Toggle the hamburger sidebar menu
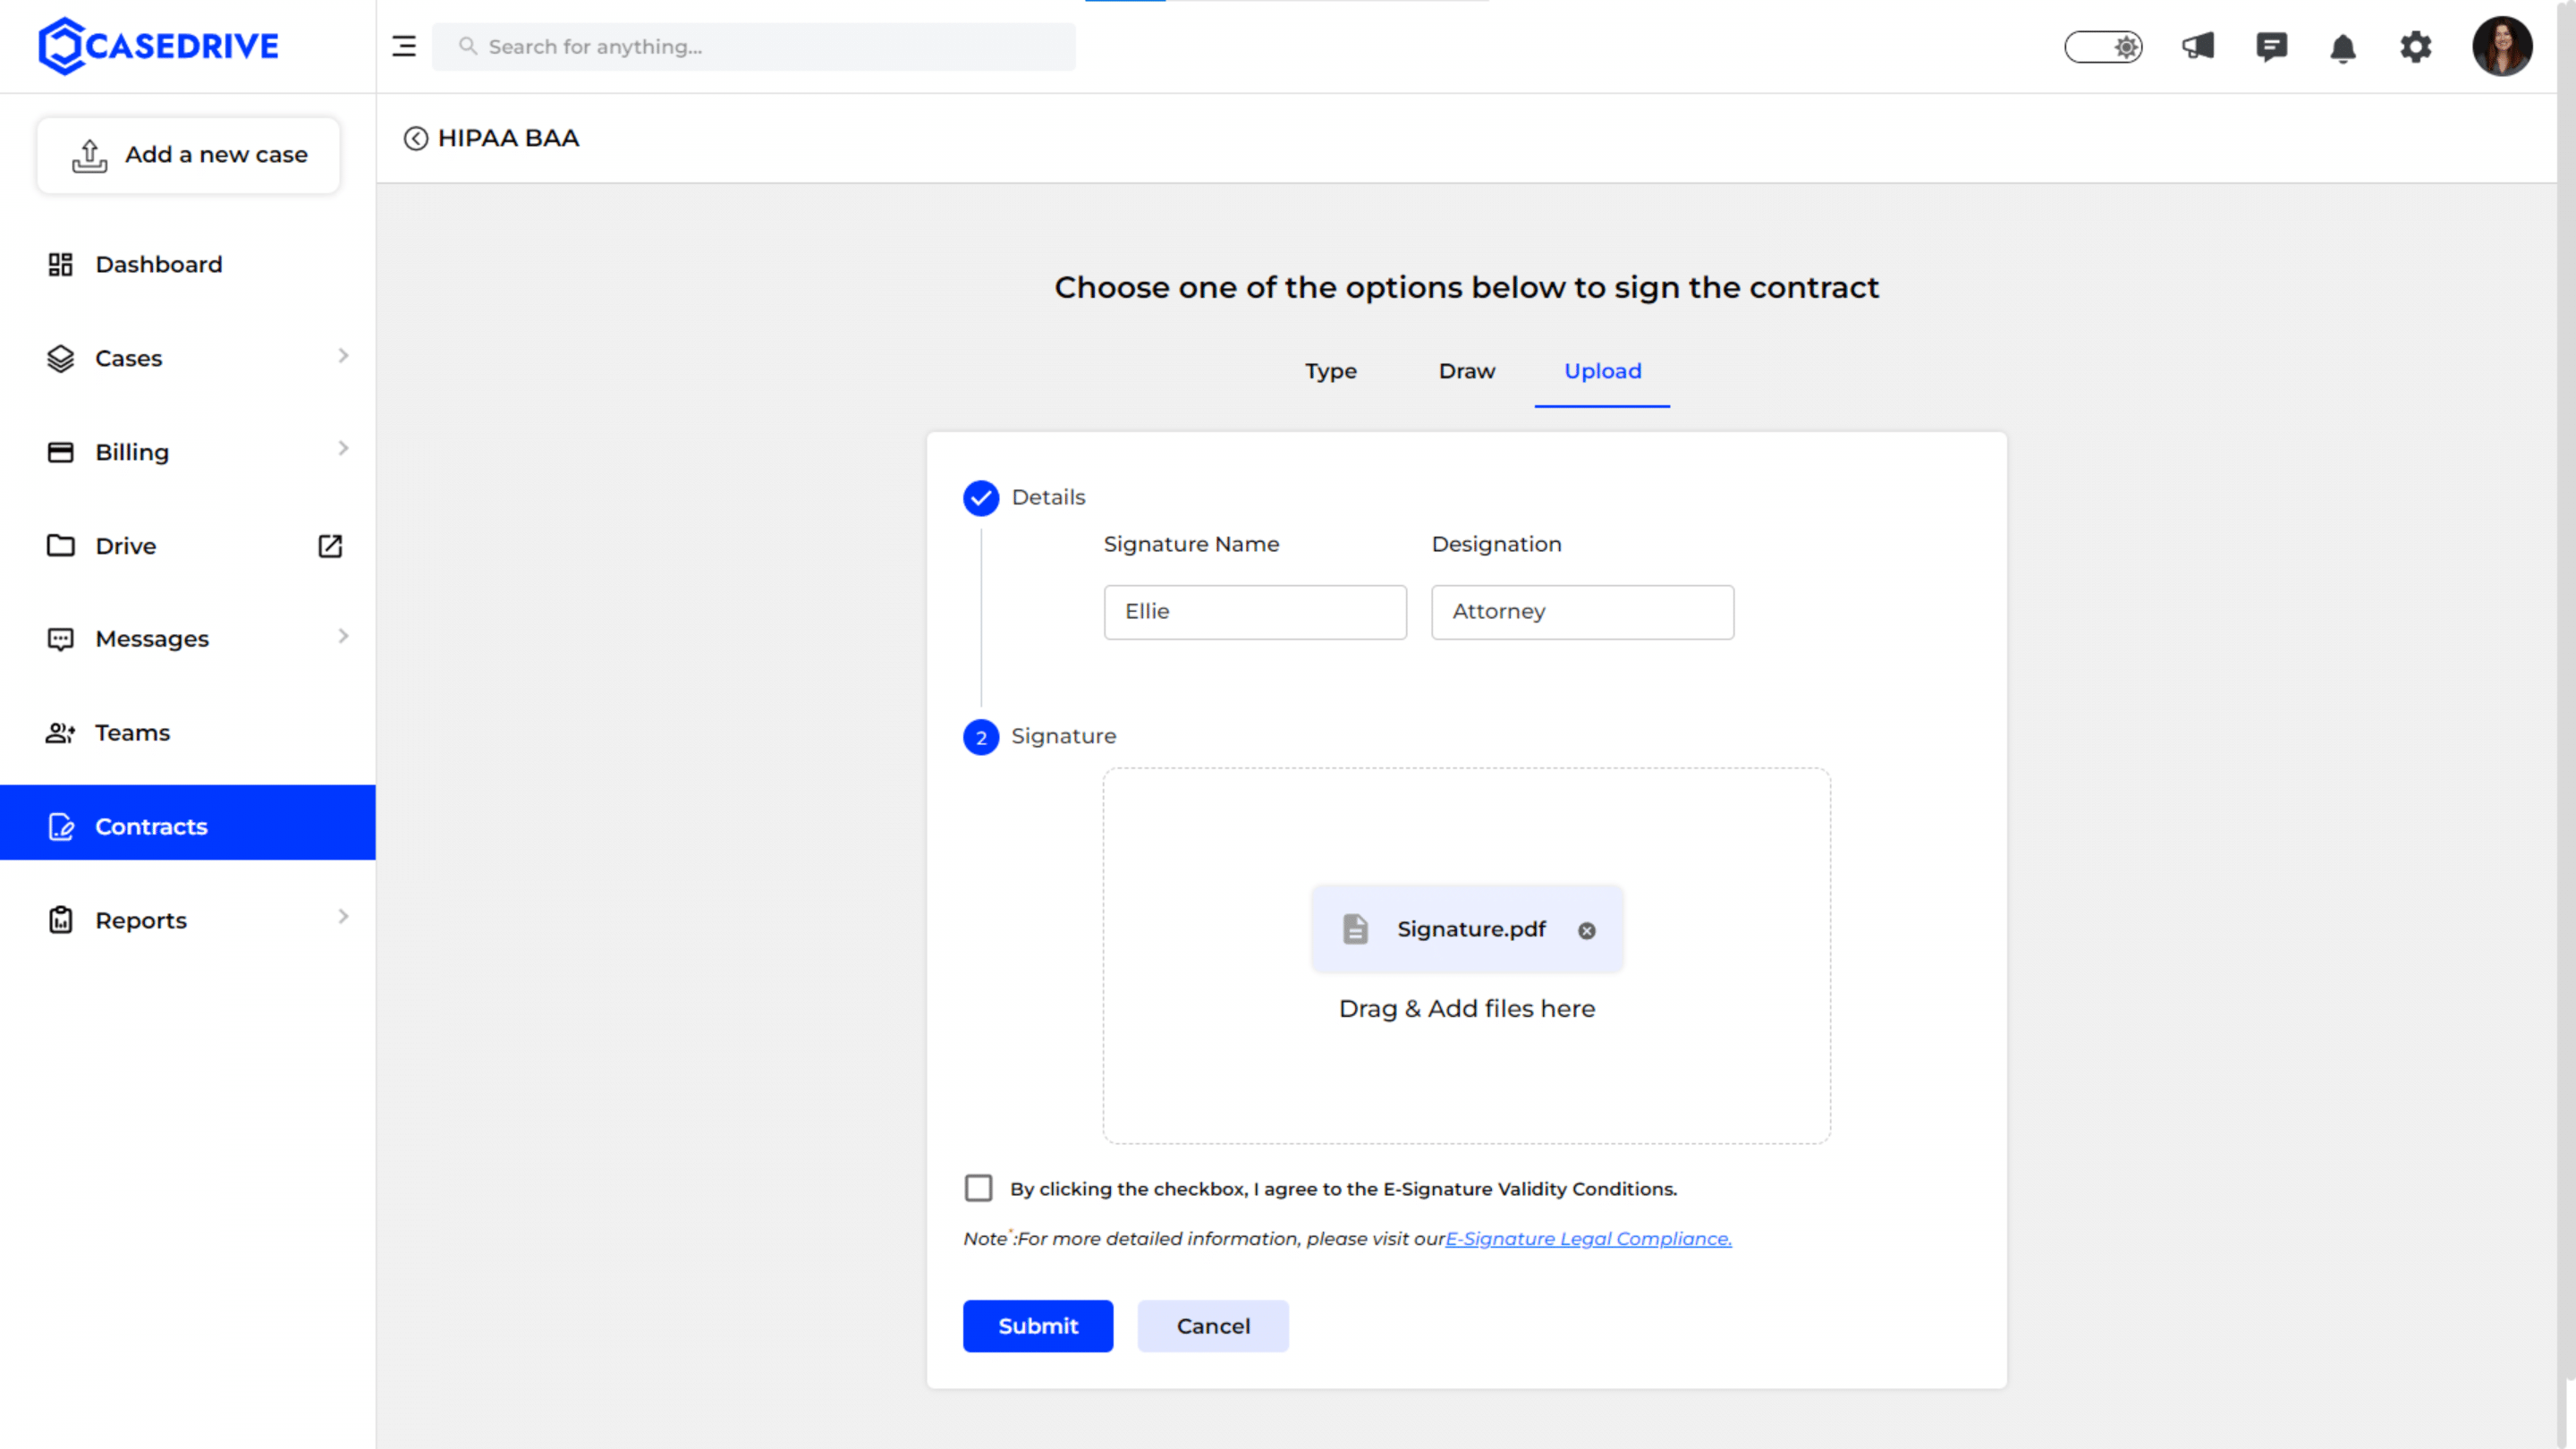Screen dimensions: 2576x1449 point(404,46)
